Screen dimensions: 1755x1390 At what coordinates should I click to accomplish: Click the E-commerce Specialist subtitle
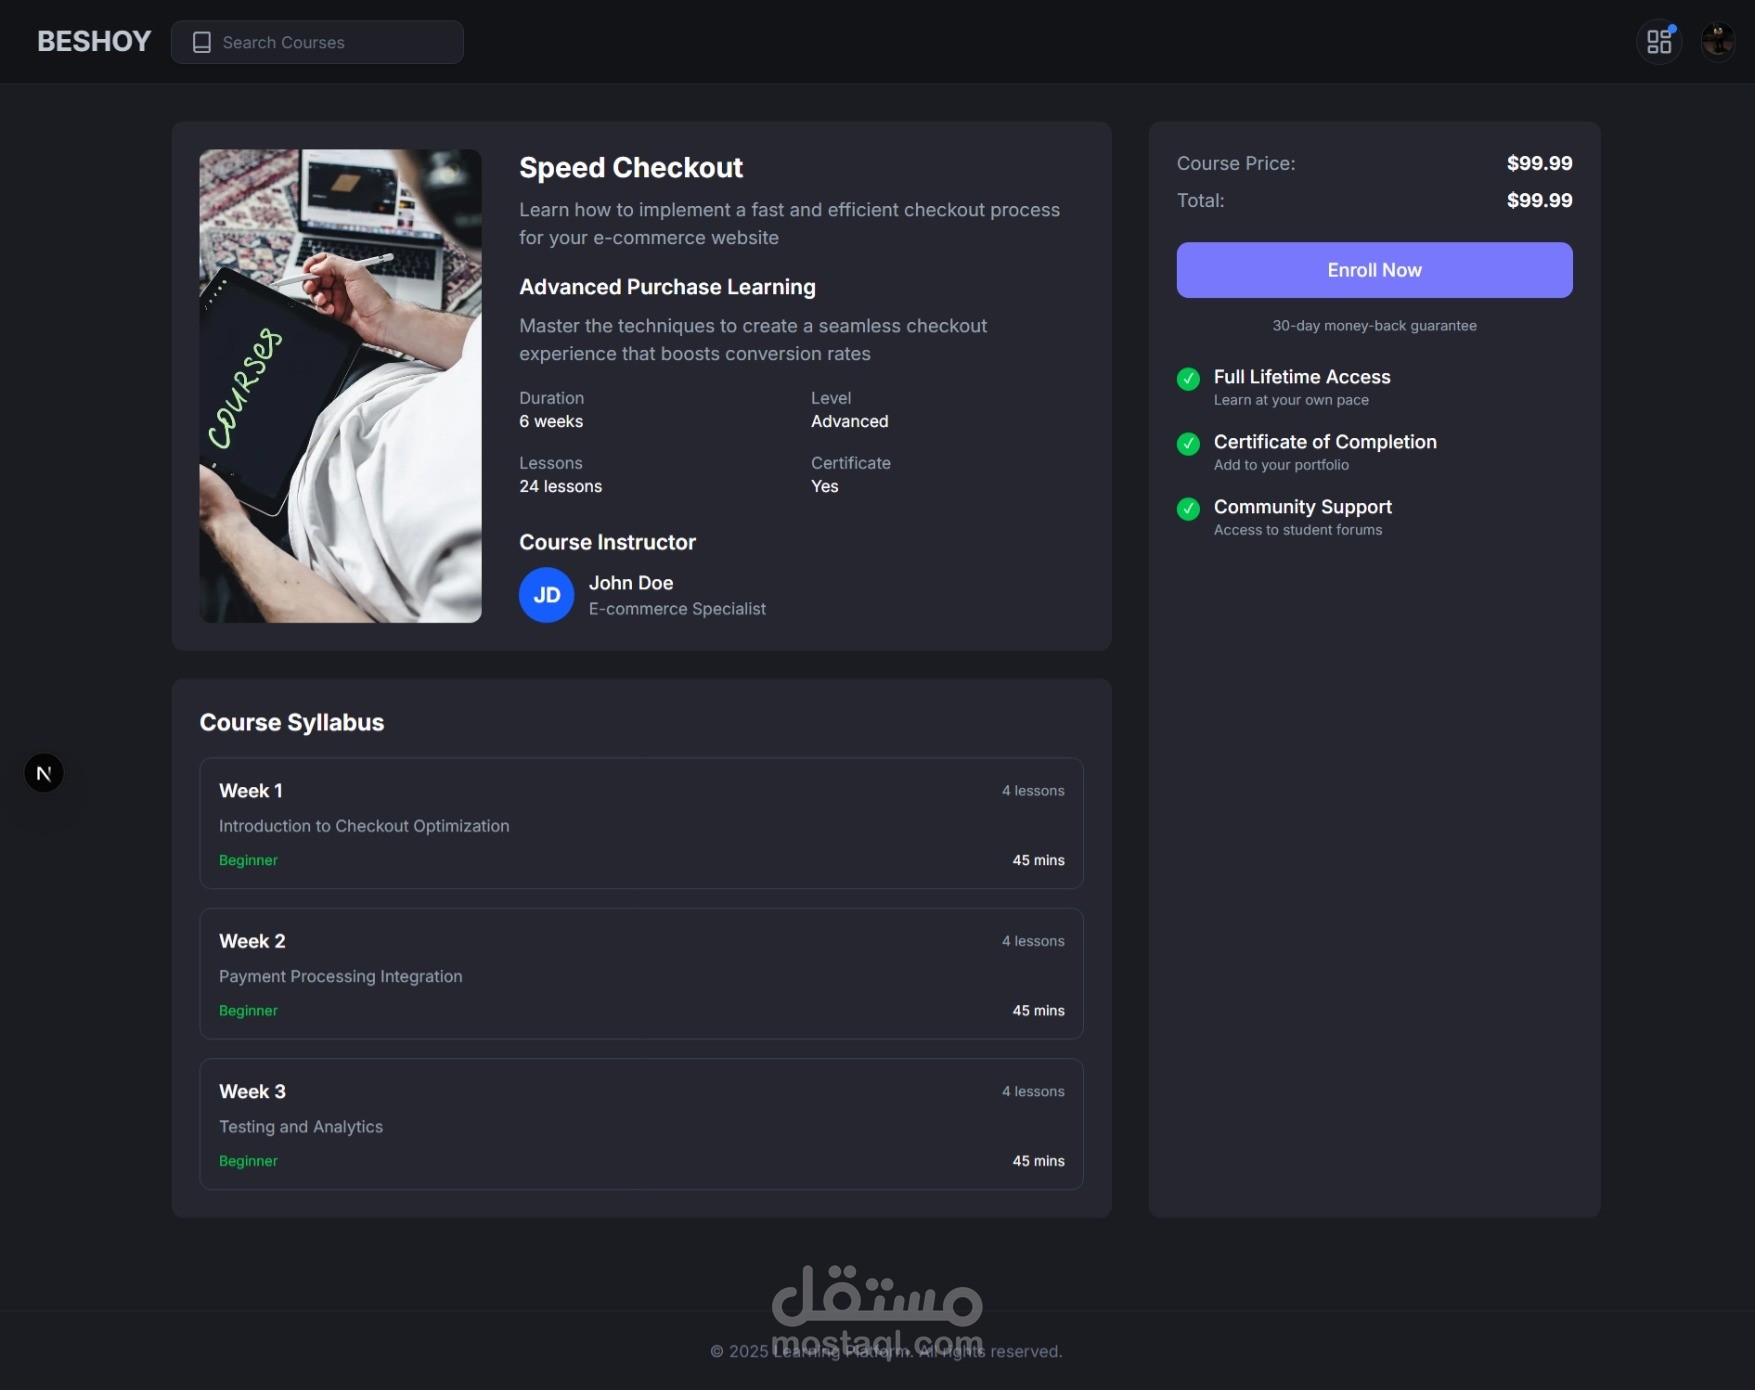click(x=677, y=609)
